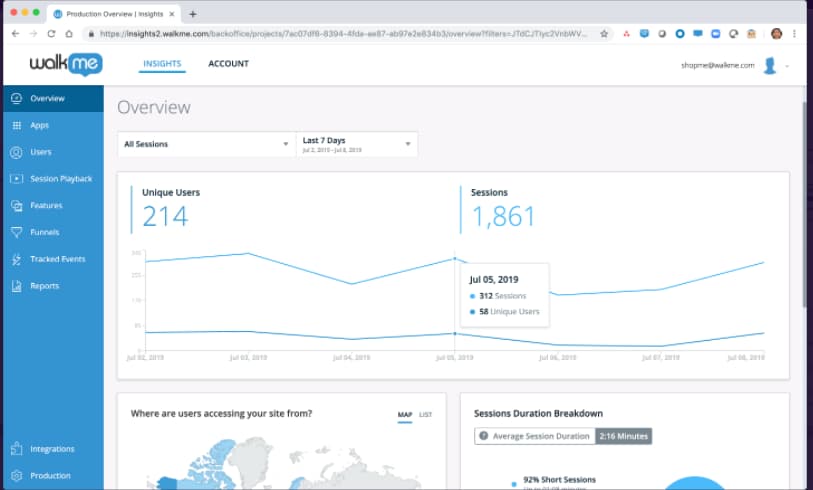Image resolution: width=813 pixels, height=490 pixels.
Task: Open the Overview sidebar icon
Action: click(x=17, y=98)
